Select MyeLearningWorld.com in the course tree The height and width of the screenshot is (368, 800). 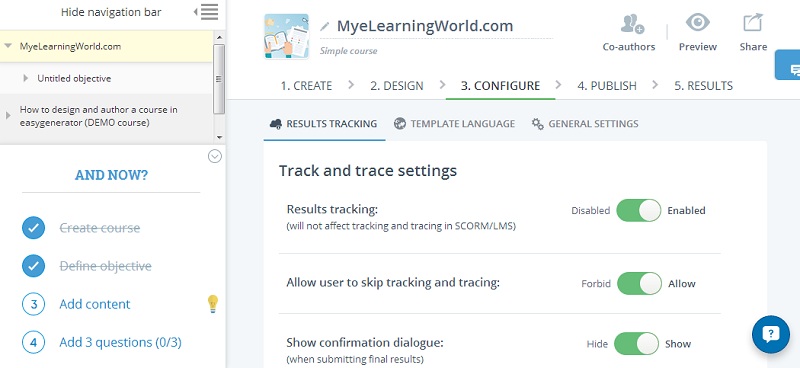(x=70, y=46)
